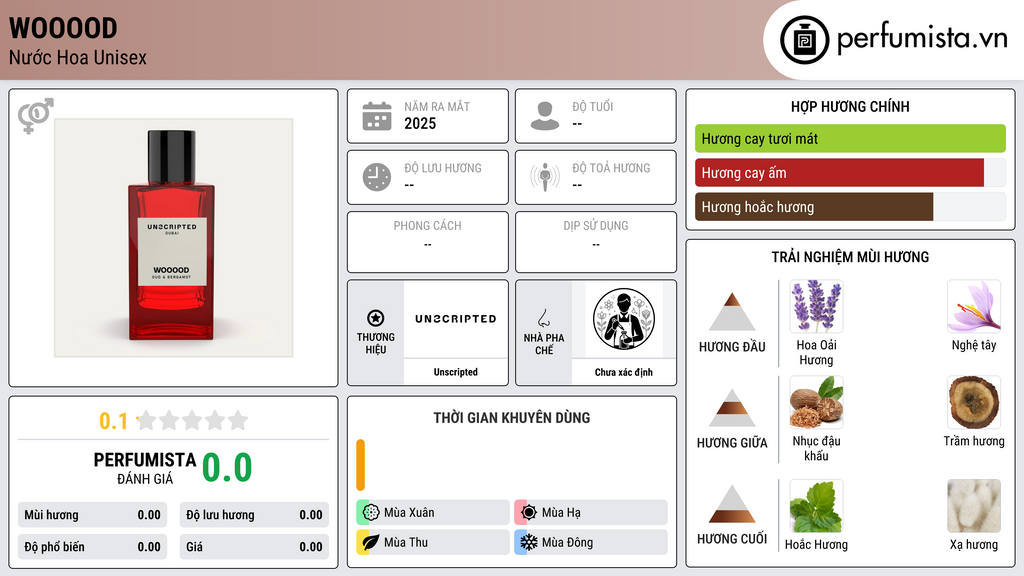Image resolution: width=1024 pixels, height=576 pixels.
Task: Click the five-star rating row
Action: pos(192,420)
